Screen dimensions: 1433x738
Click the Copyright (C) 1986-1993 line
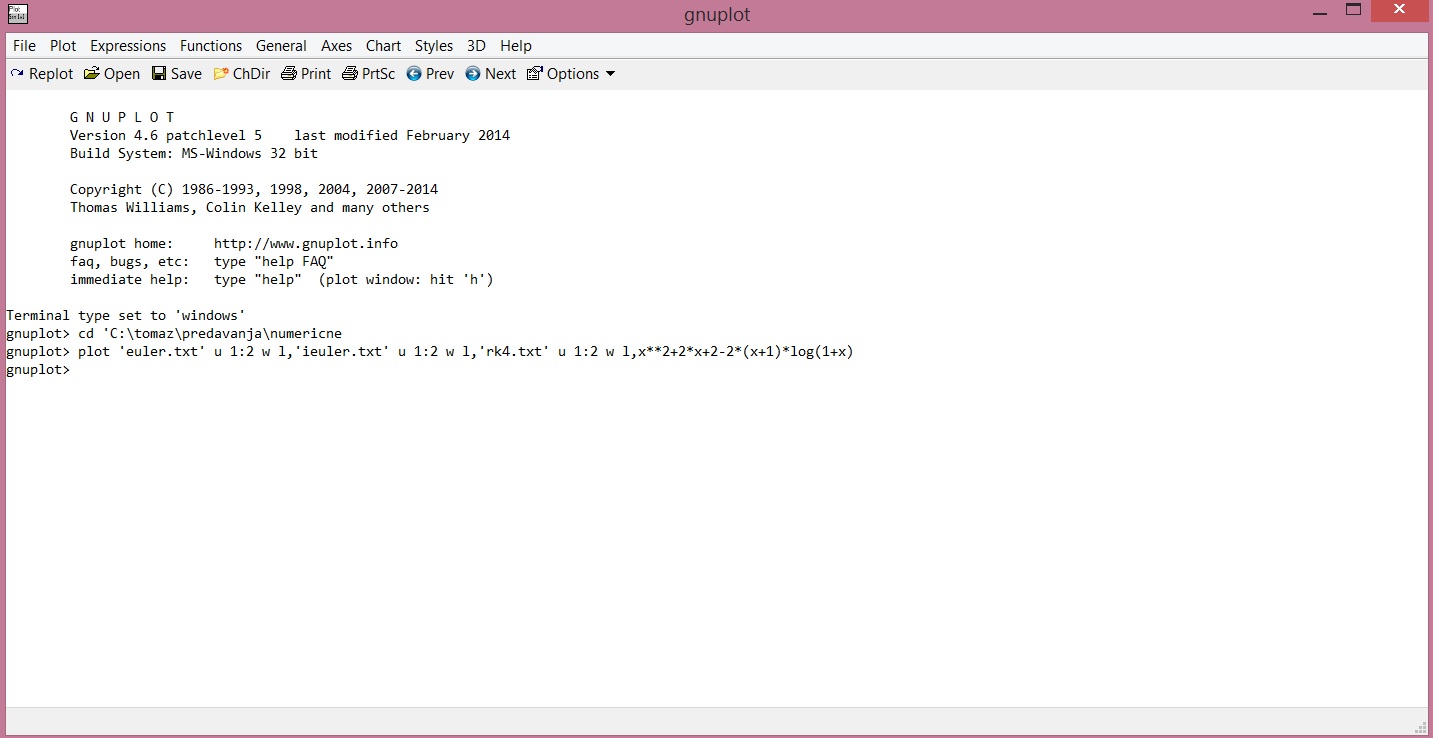[254, 190]
